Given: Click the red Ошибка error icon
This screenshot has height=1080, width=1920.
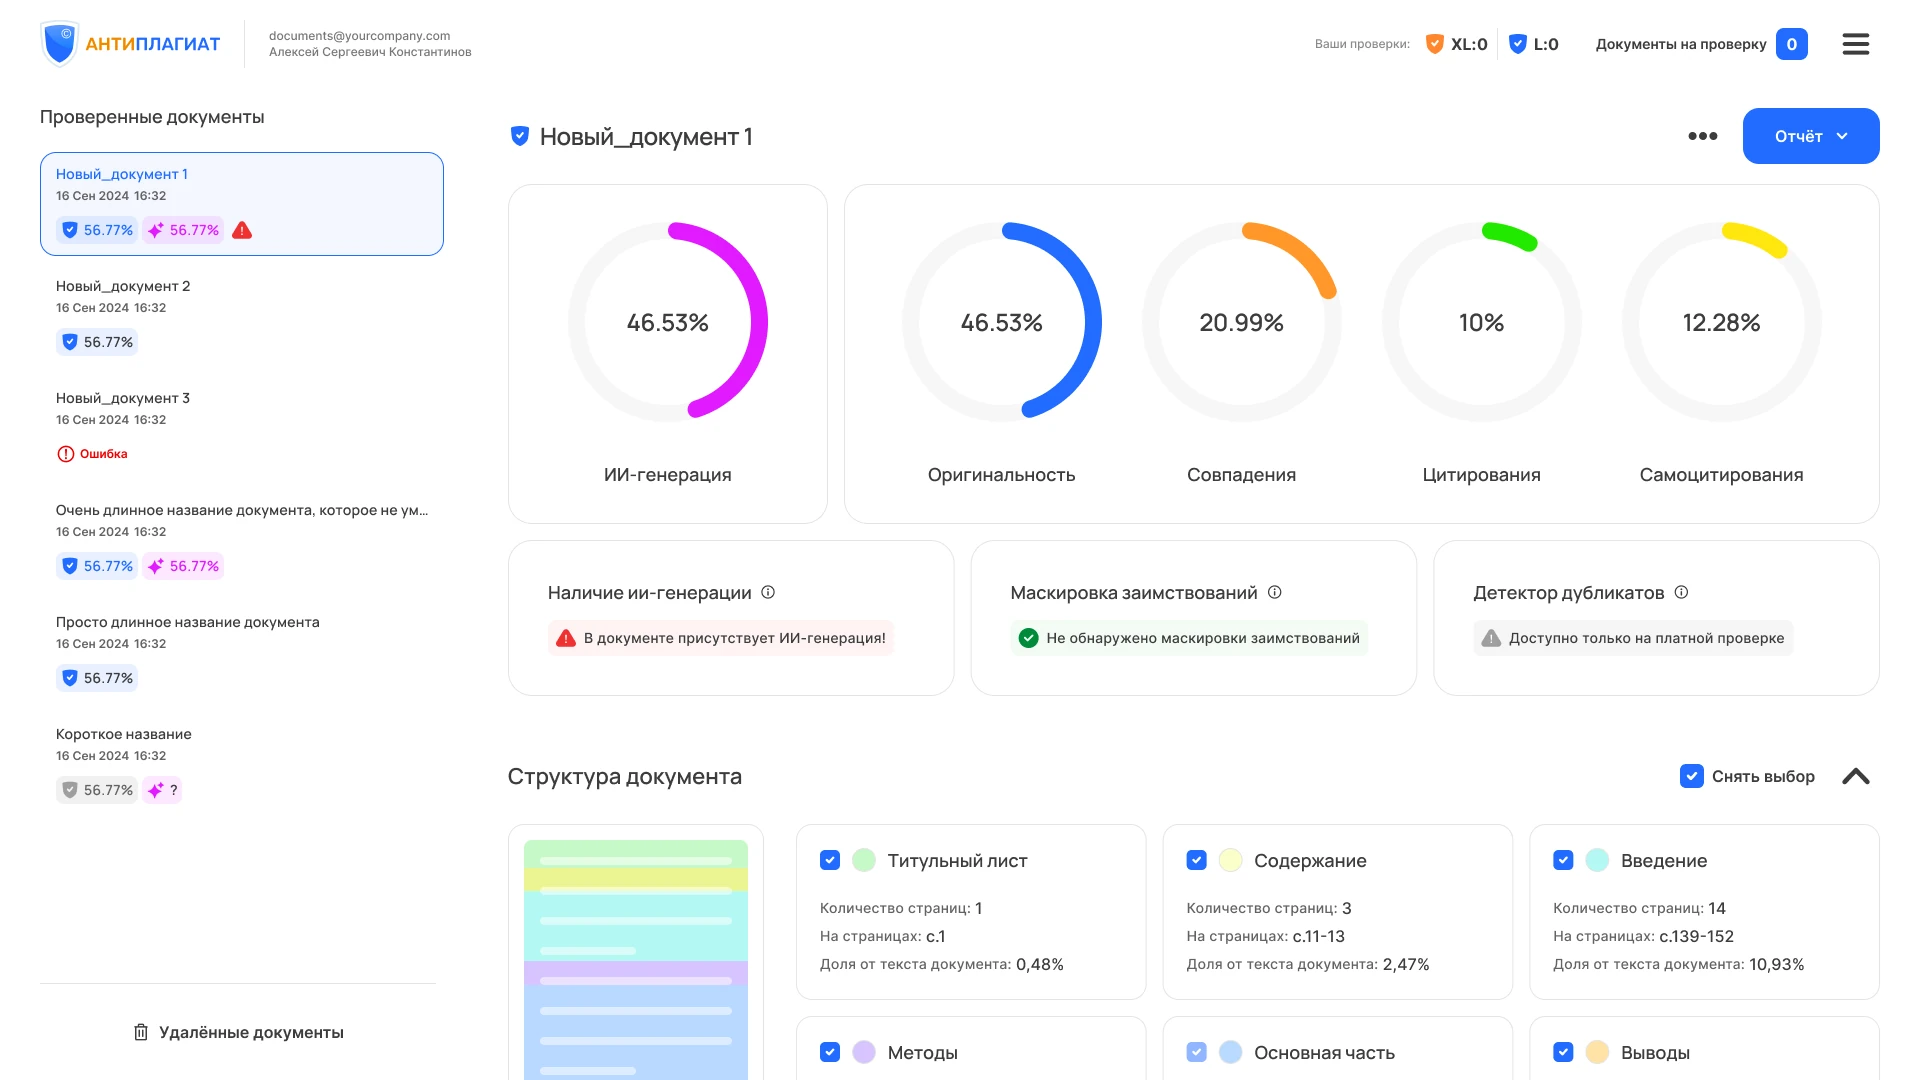Looking at the screenshot, I should 65,454.
